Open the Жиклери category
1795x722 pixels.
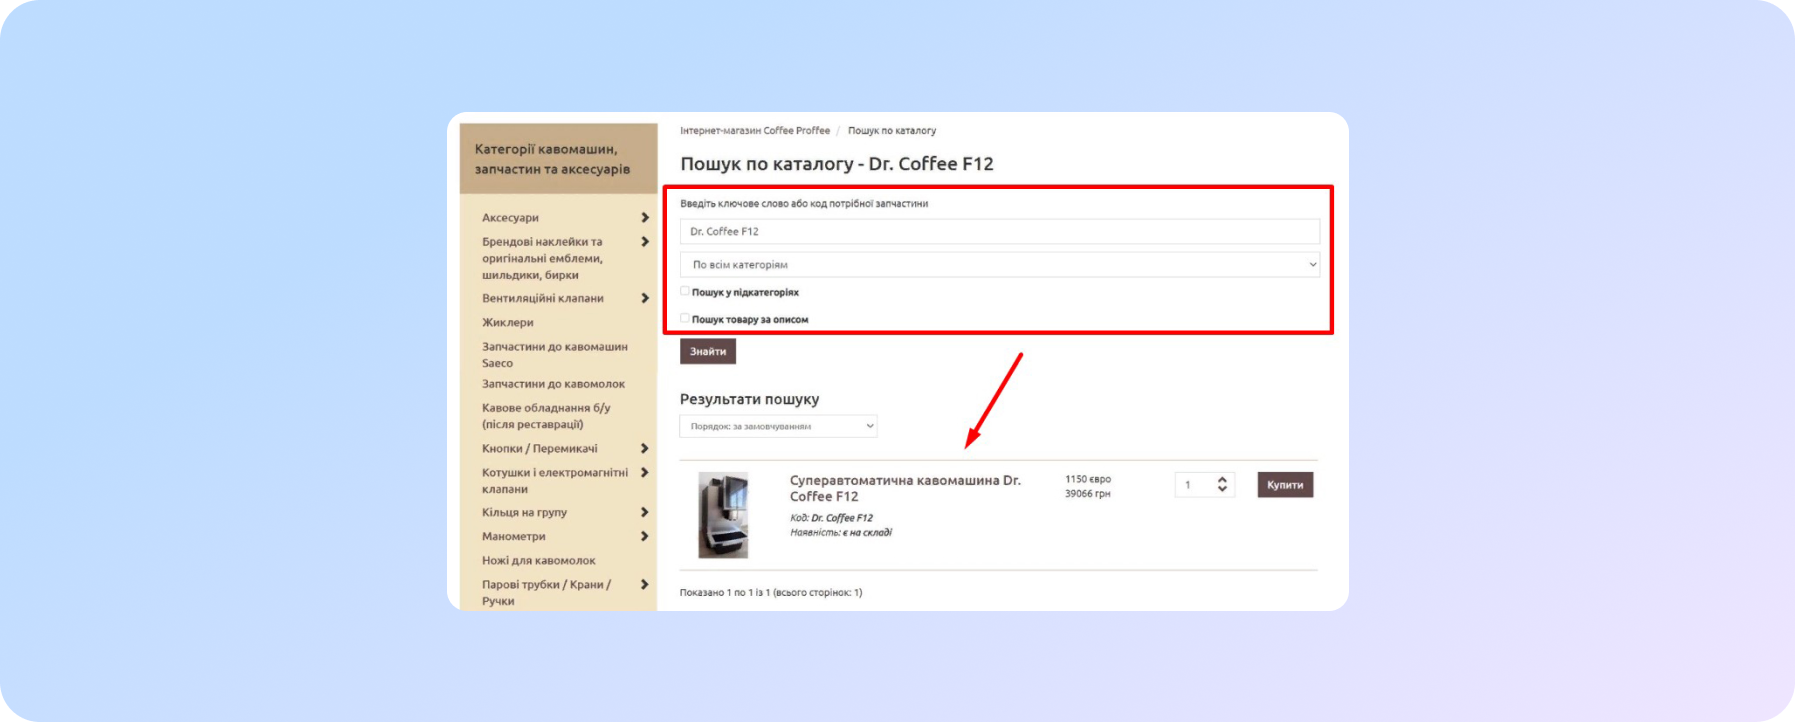pos(508,322)
